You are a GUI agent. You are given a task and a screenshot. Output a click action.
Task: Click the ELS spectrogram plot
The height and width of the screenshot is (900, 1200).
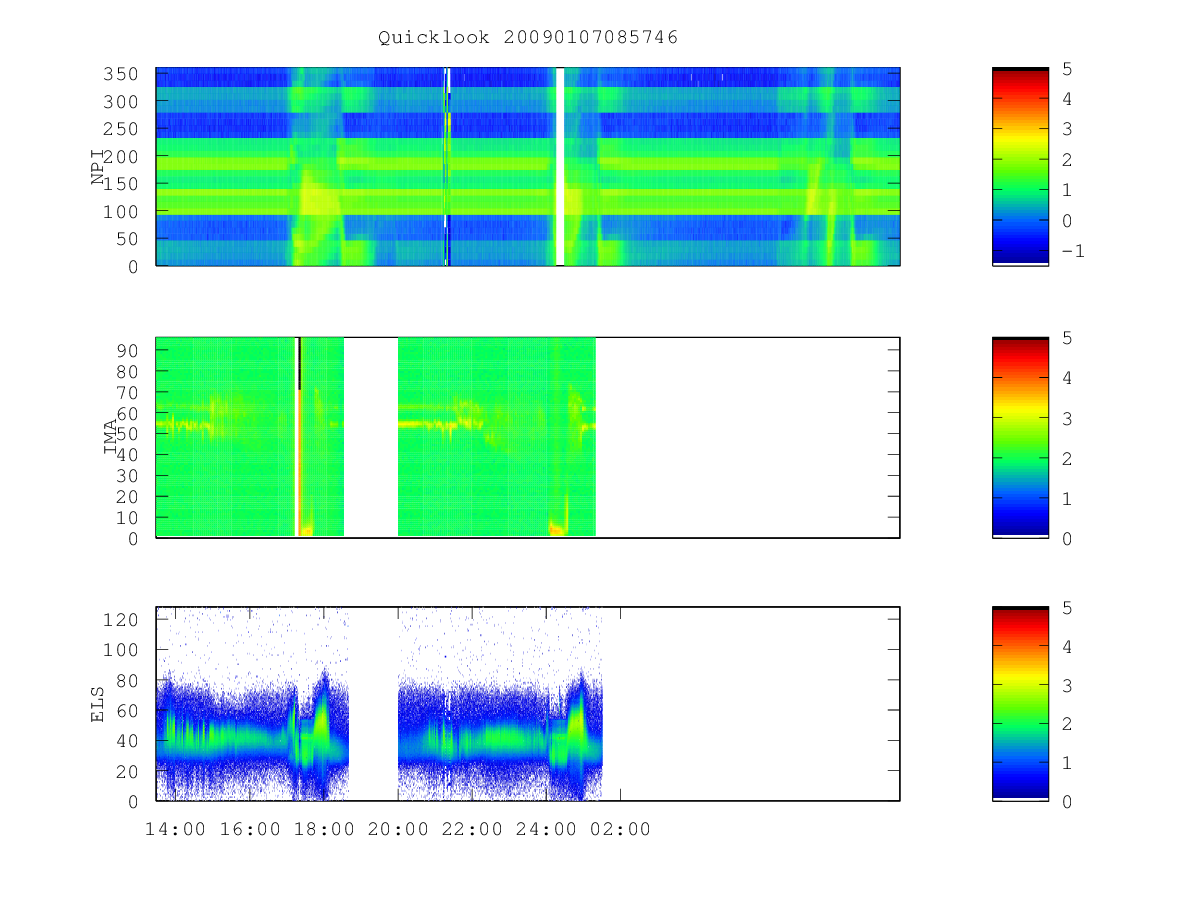[x=528, y=704]
